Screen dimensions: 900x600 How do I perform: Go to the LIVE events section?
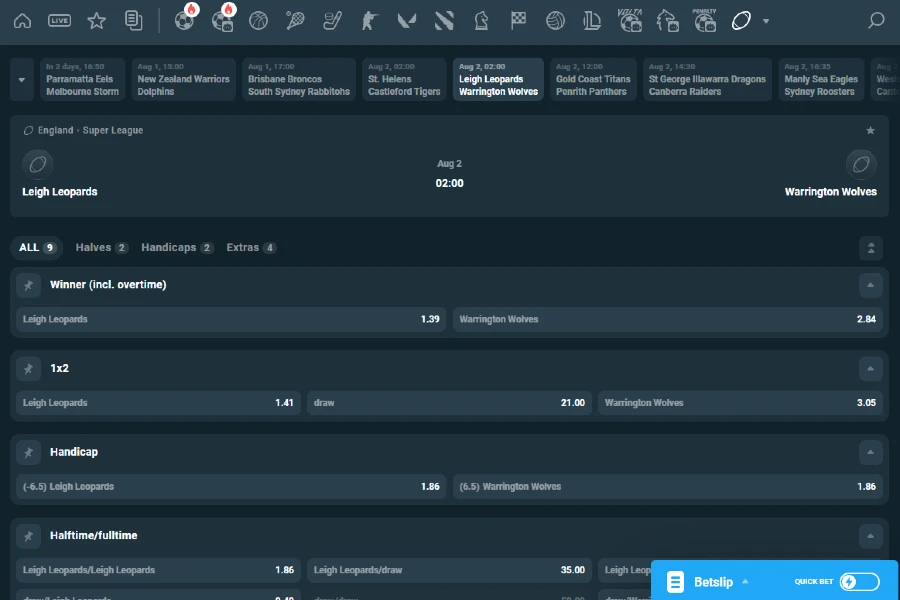(x=58, y=19)
